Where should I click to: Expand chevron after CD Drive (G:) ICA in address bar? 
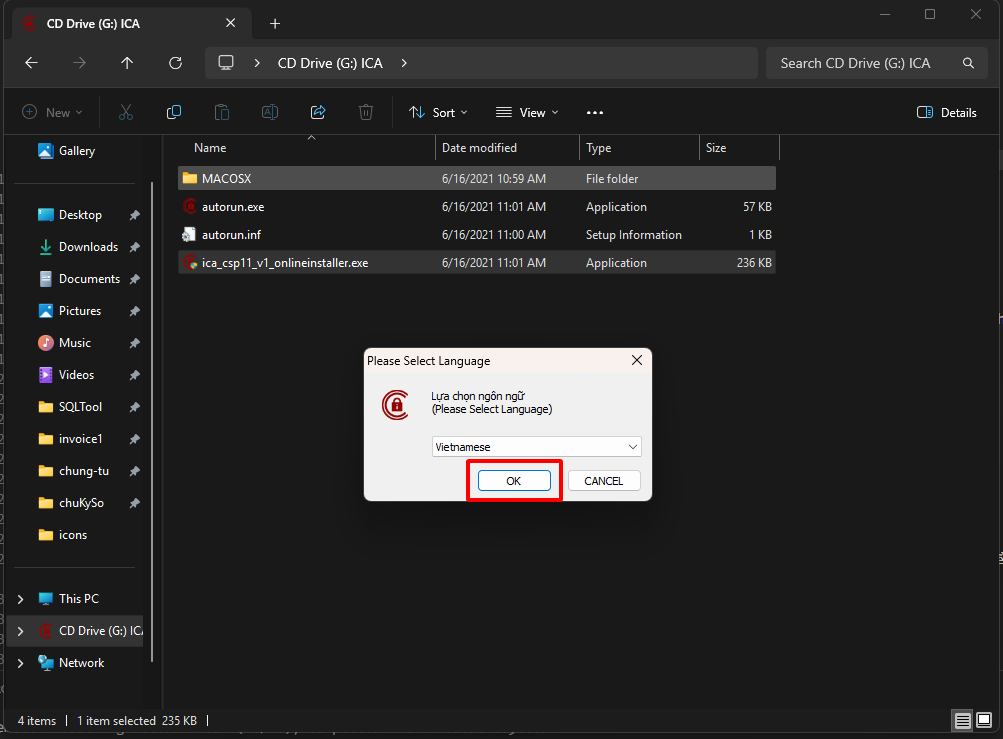point(404,63)
